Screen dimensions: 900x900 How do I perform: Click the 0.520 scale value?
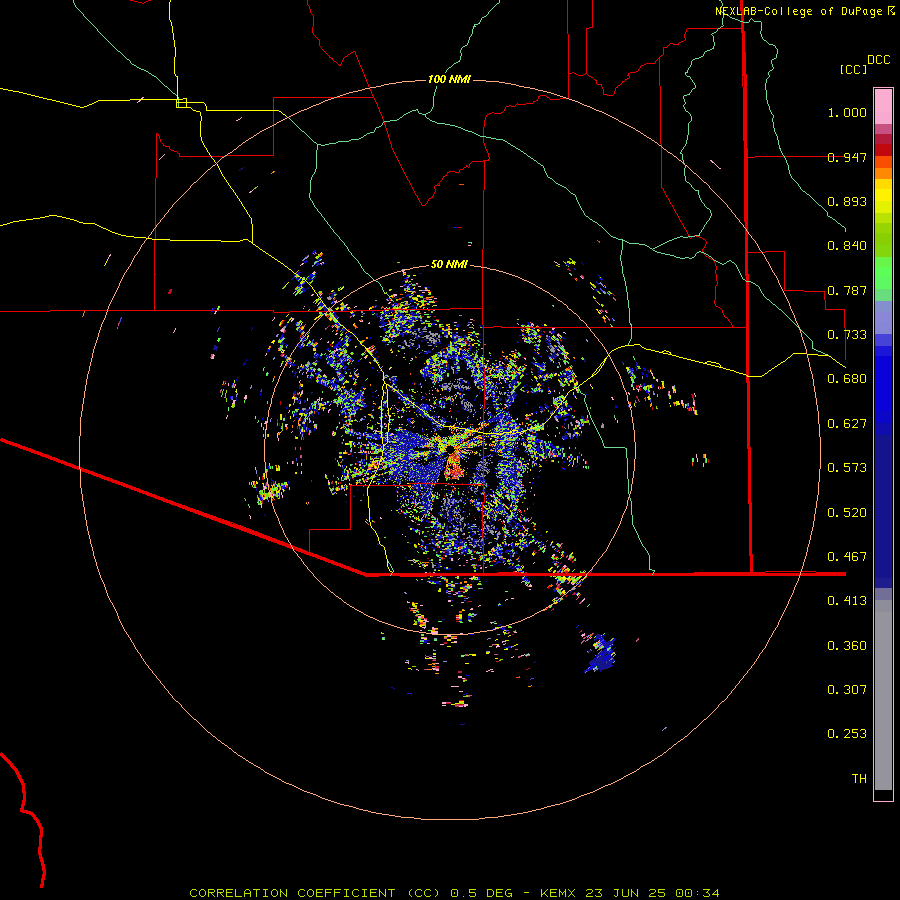[847, 513]
